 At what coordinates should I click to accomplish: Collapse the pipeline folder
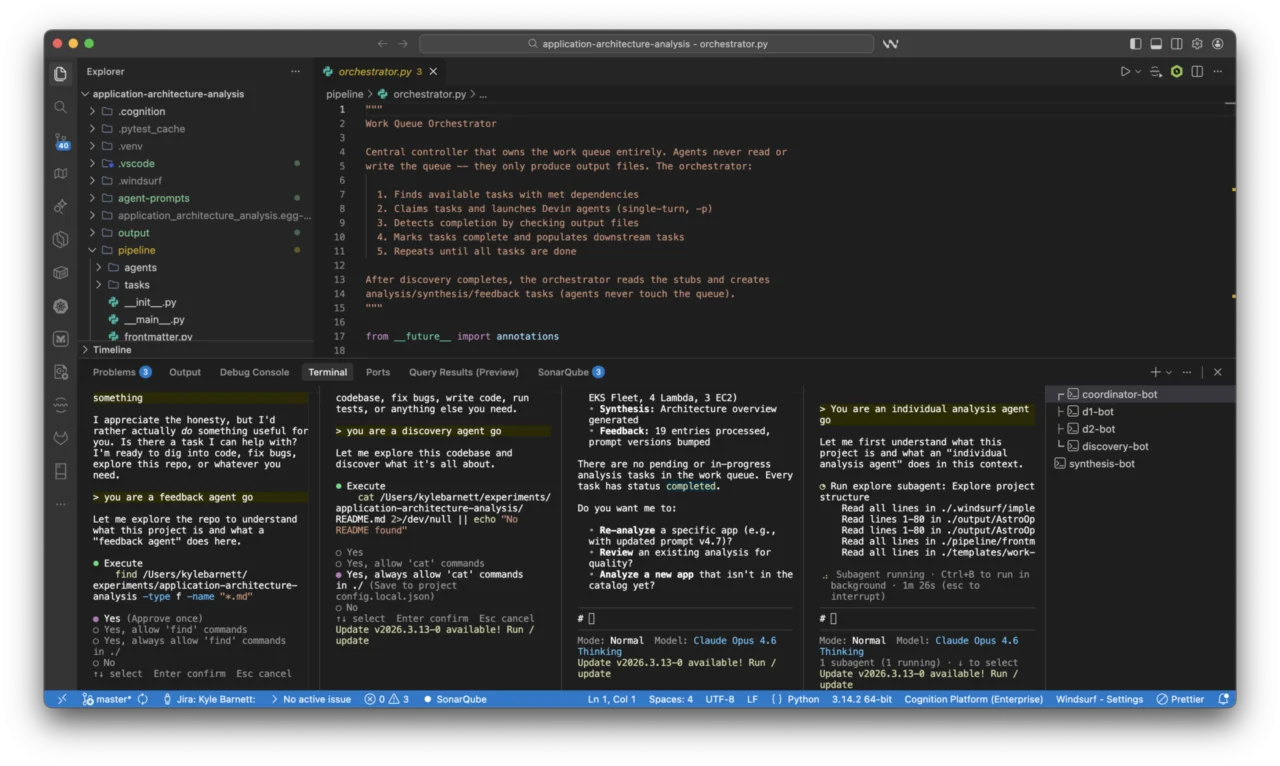(136, 250)
